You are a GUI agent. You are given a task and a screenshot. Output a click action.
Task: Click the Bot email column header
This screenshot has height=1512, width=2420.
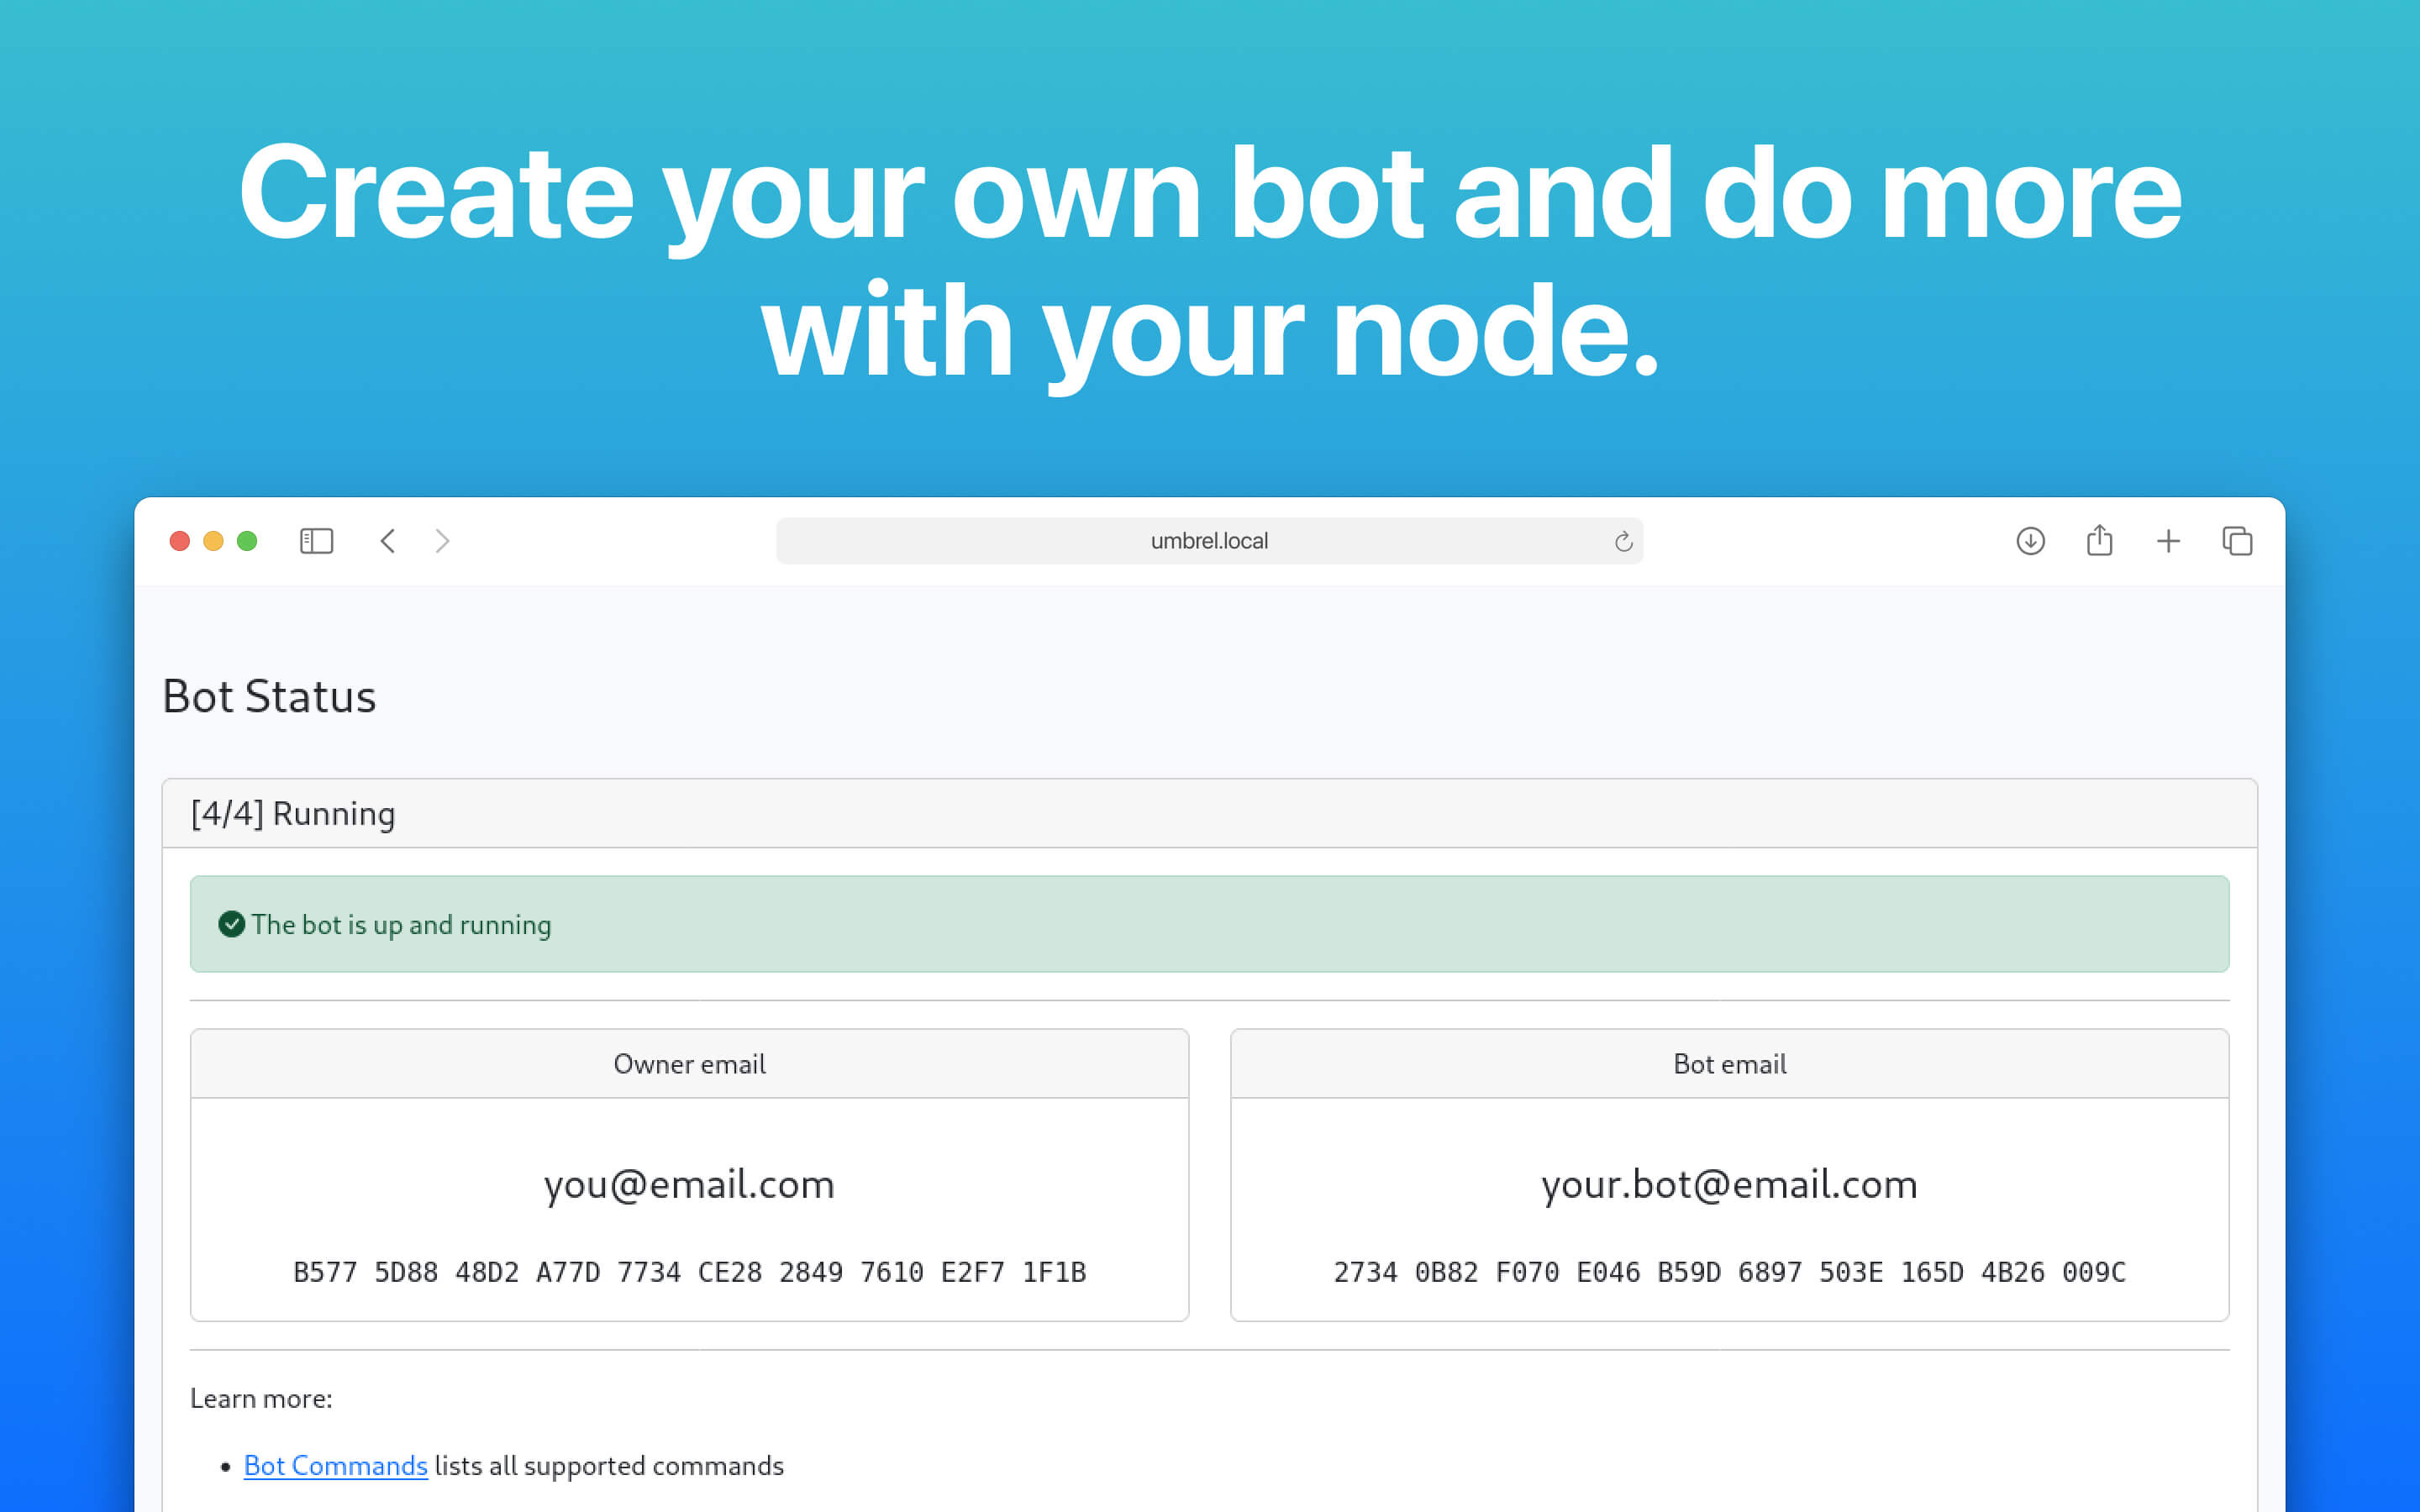(x=1729, y=1063)
